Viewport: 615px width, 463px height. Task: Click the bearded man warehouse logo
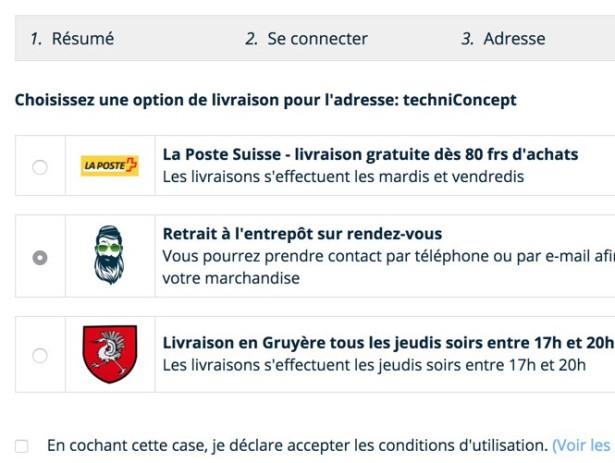(110, 256)
